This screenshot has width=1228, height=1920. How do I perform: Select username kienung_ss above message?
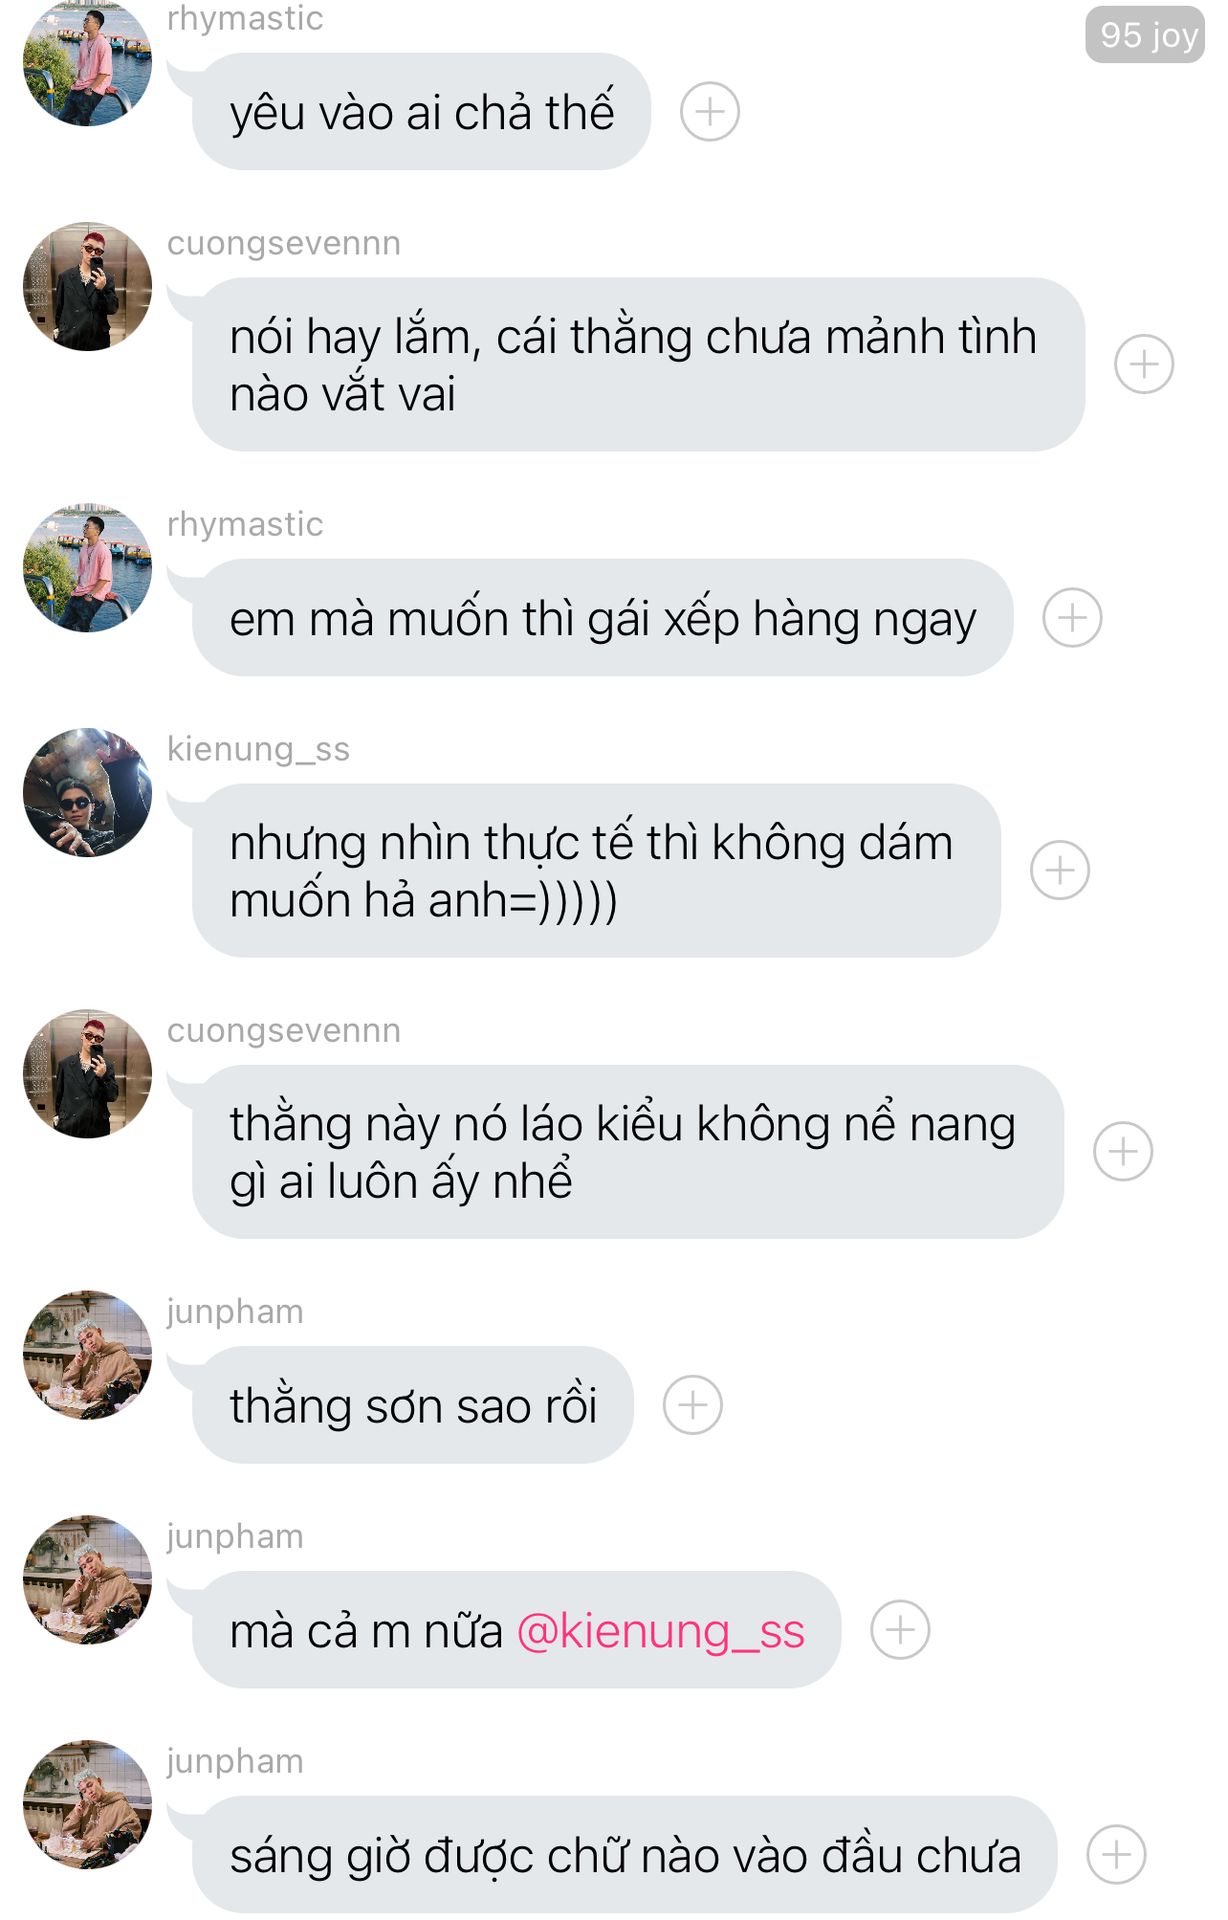click(258, 749)
